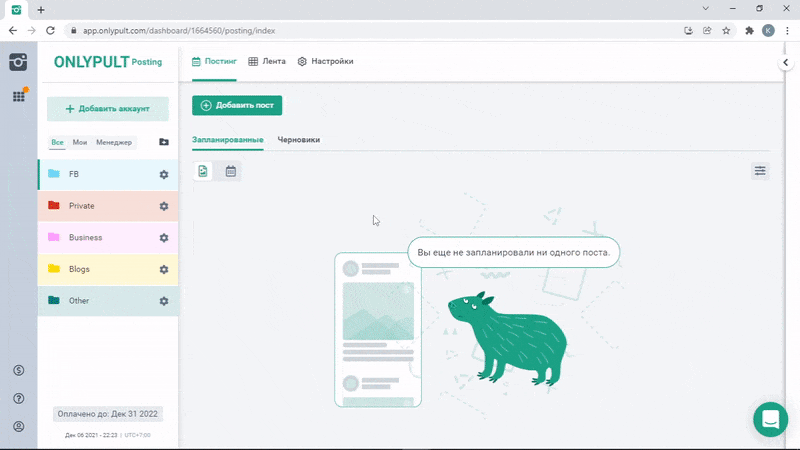Switch to list view of posts
The width and height of the screenshot is (800, 450).
click(x=203, y=171)
